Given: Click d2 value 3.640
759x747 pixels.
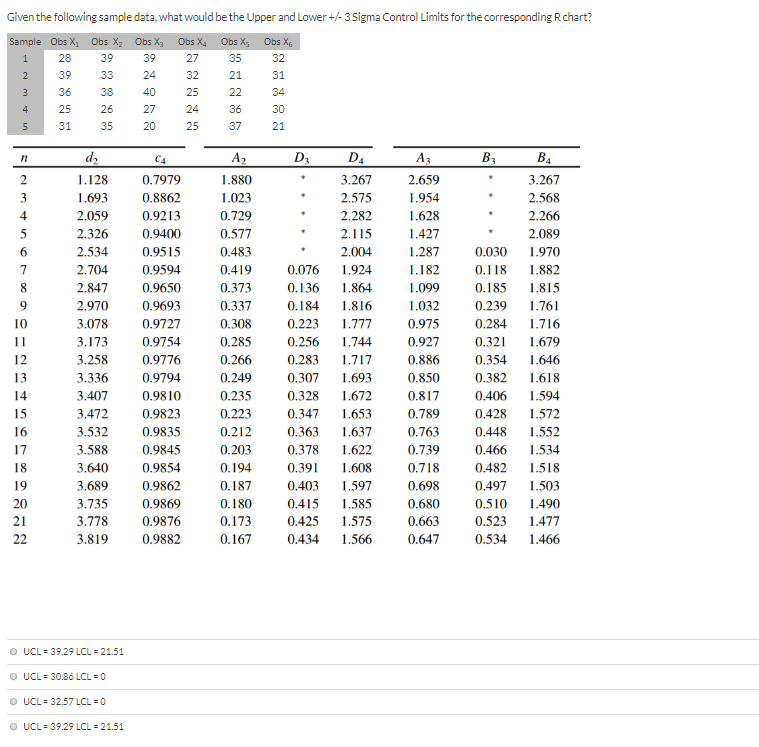Looking at the screenshot, I should [x=92, y=468].
